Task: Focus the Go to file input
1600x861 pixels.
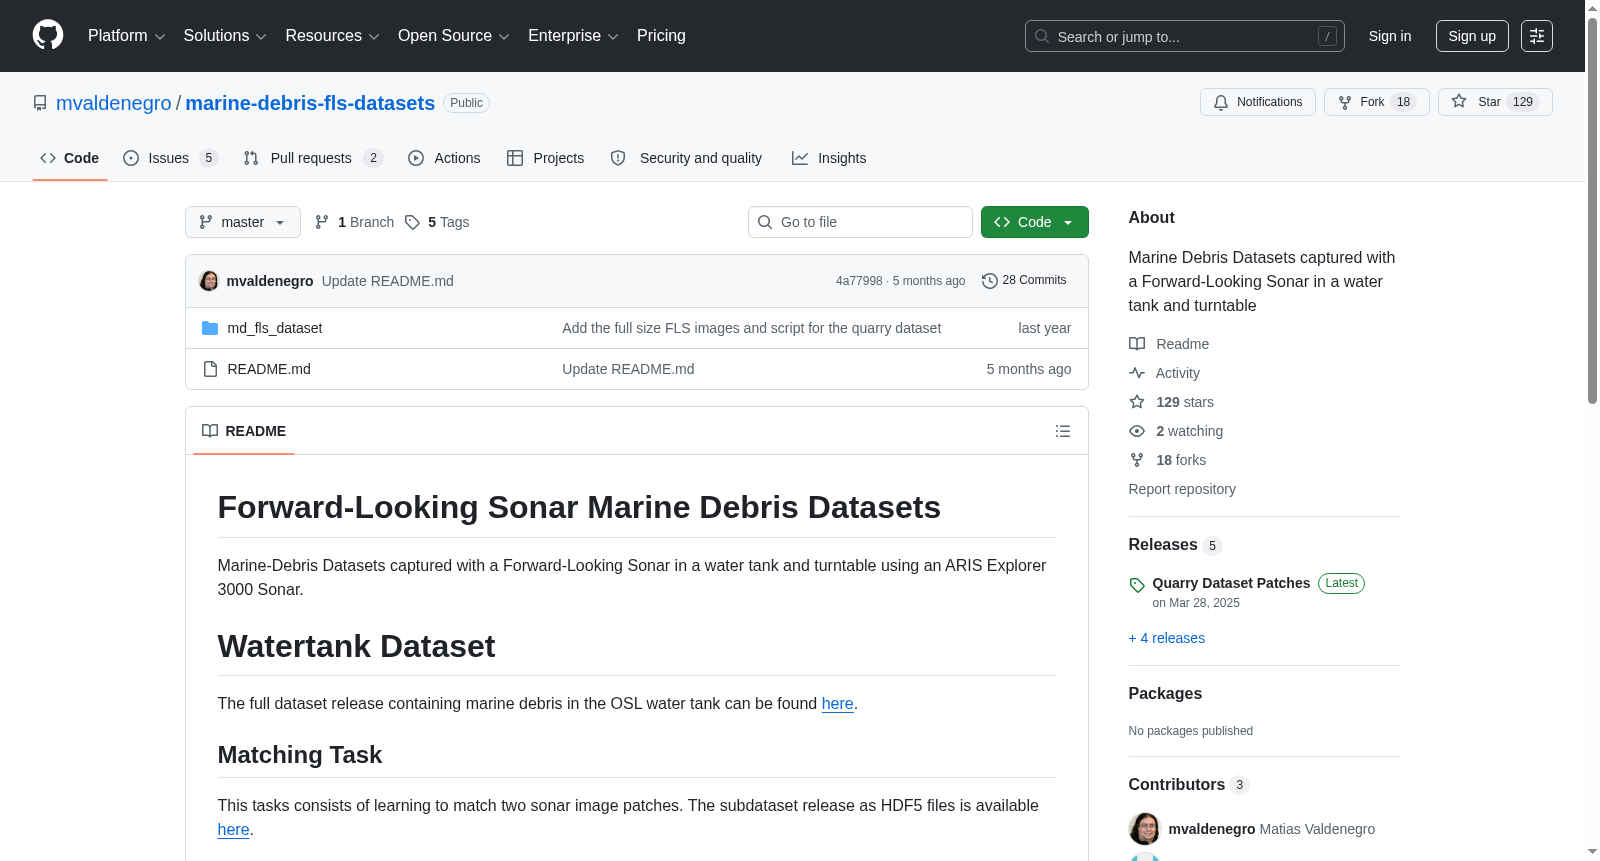Action: (860, 222)
